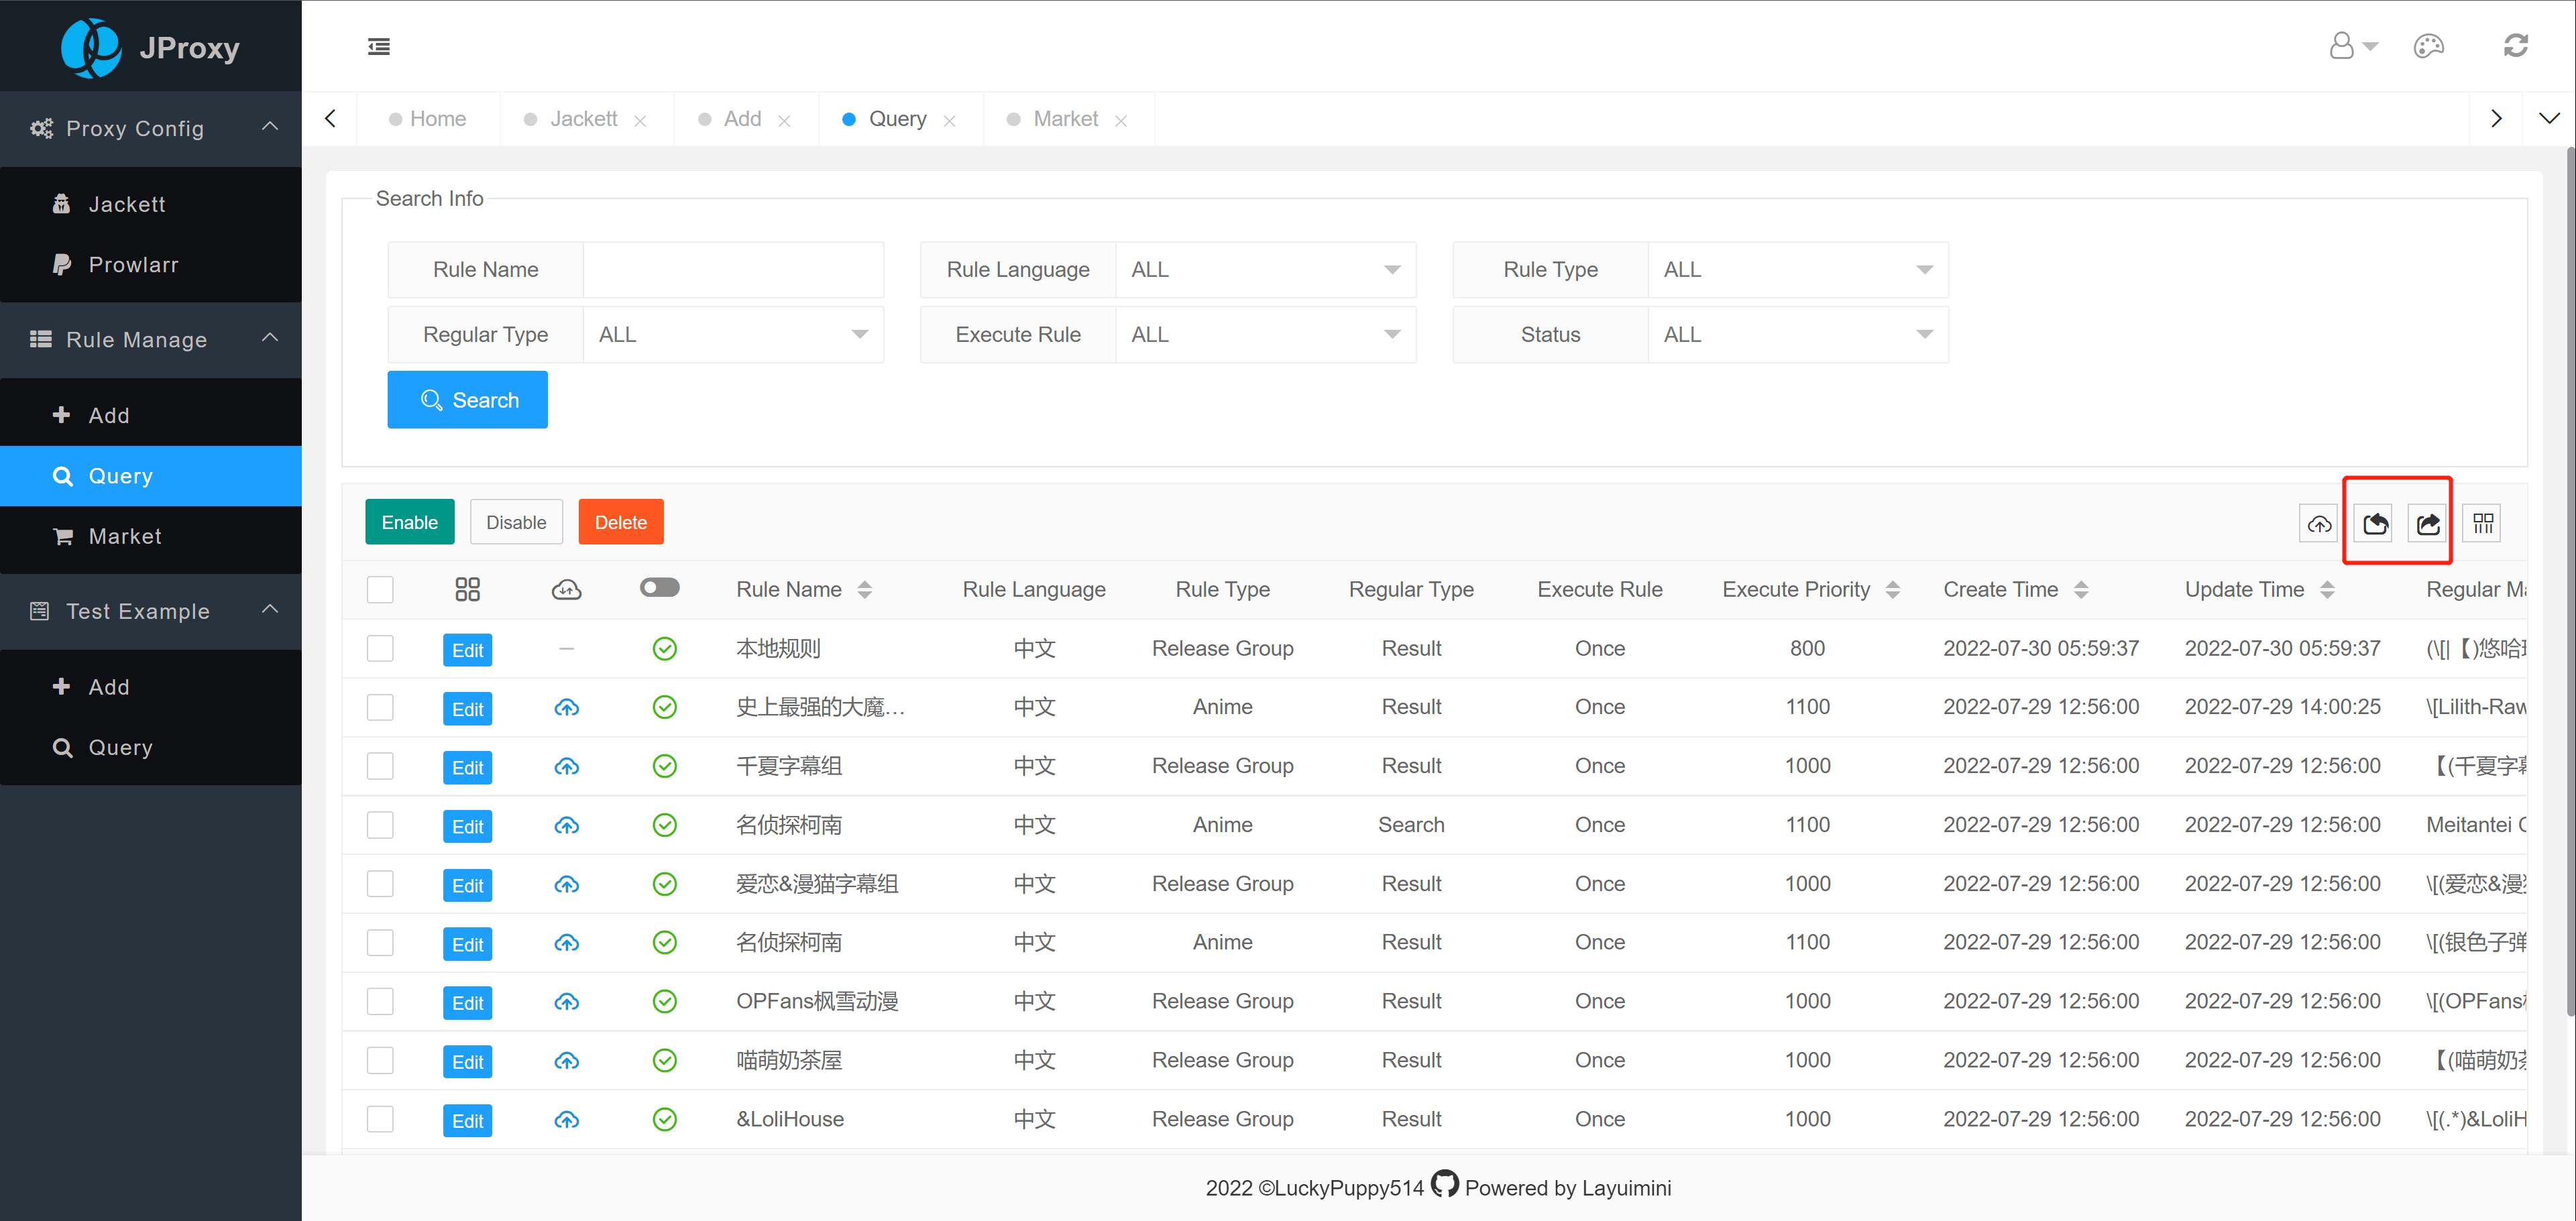Switch to the Market tab
This screenshot has width=2576, height=1221.
(1065, 119)
